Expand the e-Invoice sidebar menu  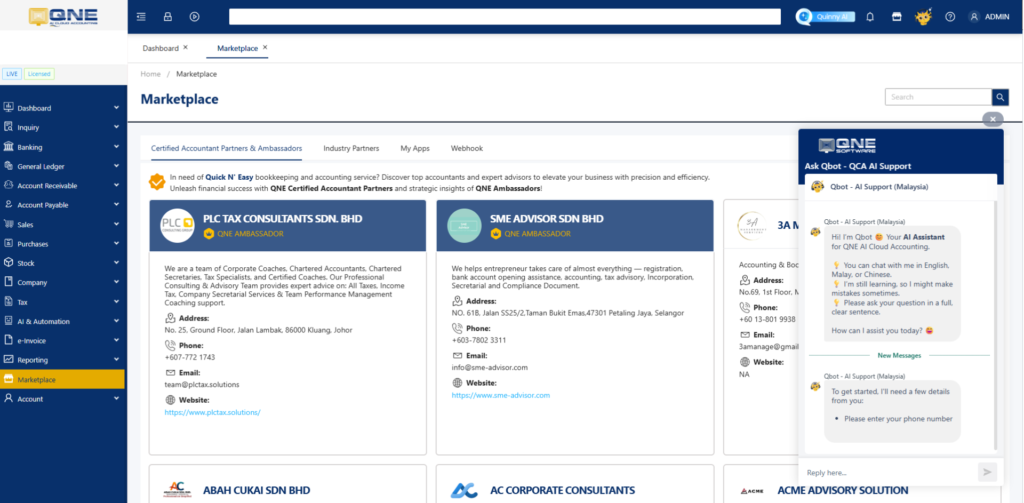pyautogui.click(x=62, y=341)
